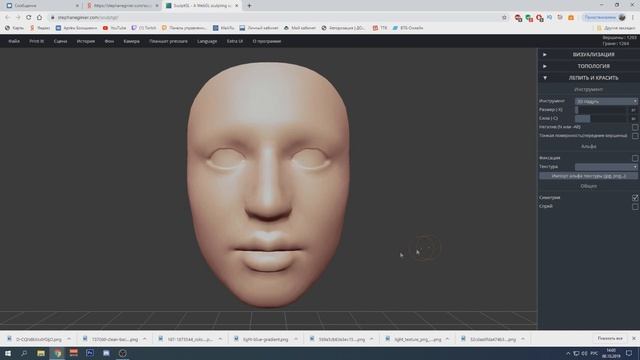Image resolution: width=640 pixels, height=360 pixels.
Task: Close the SculptGL browser tab
Action: [x=236, y=6]
